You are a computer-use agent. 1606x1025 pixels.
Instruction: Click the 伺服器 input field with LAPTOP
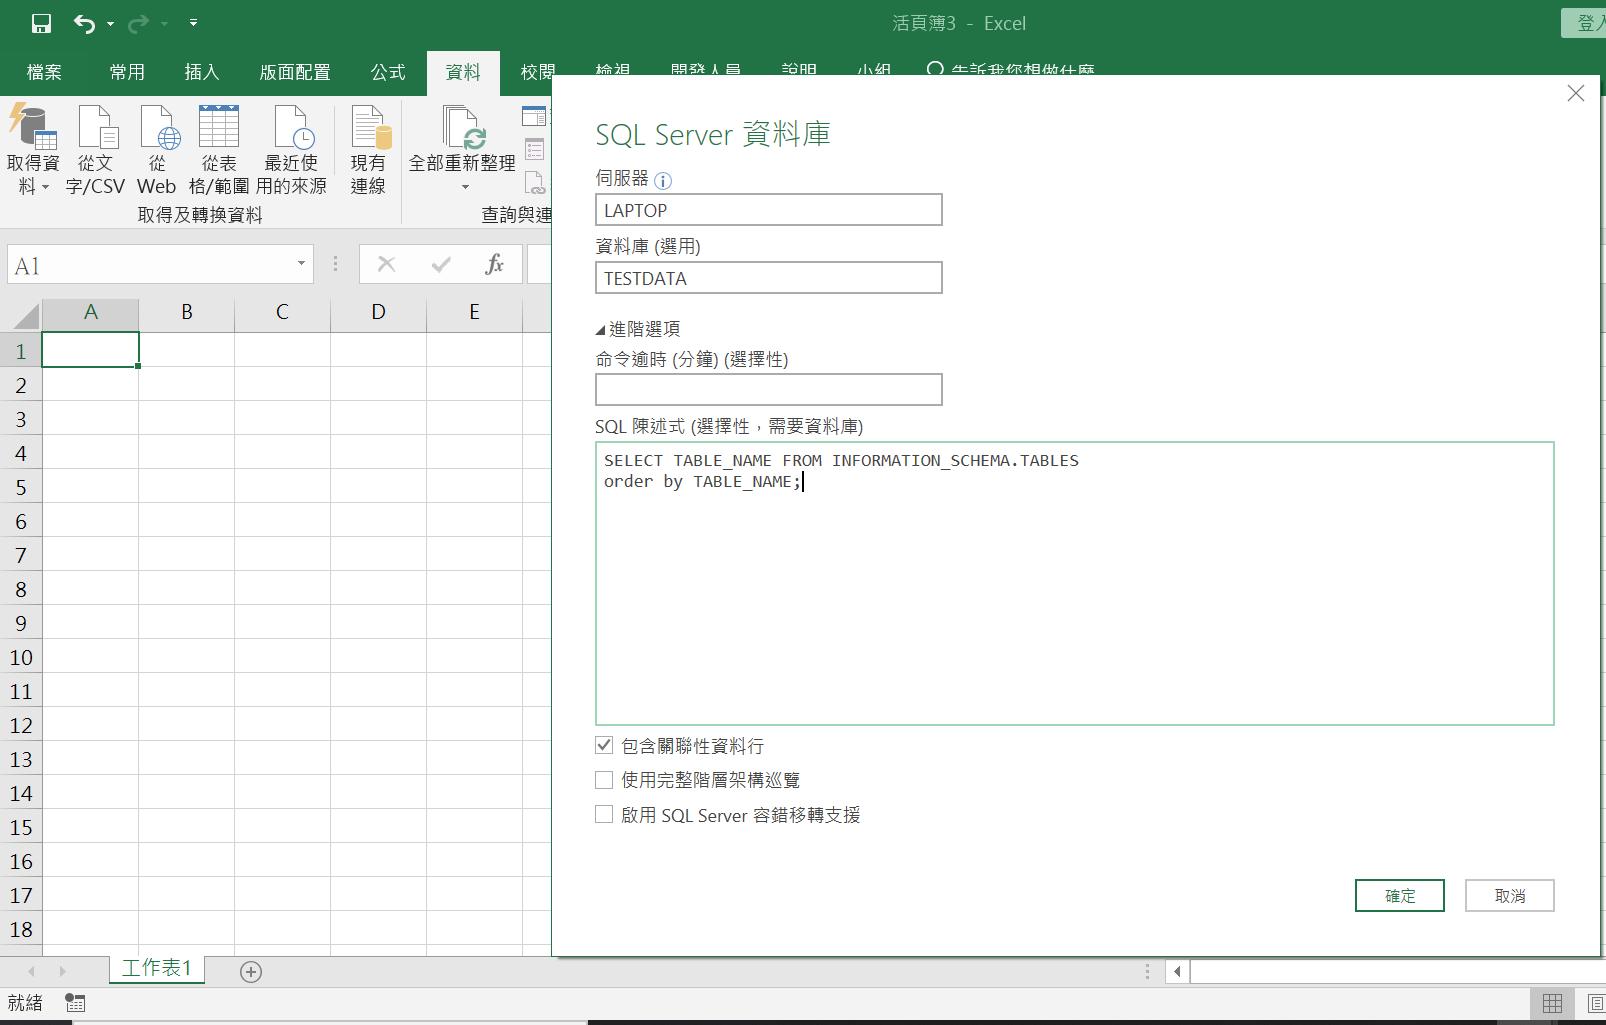(x=768, y=210)
